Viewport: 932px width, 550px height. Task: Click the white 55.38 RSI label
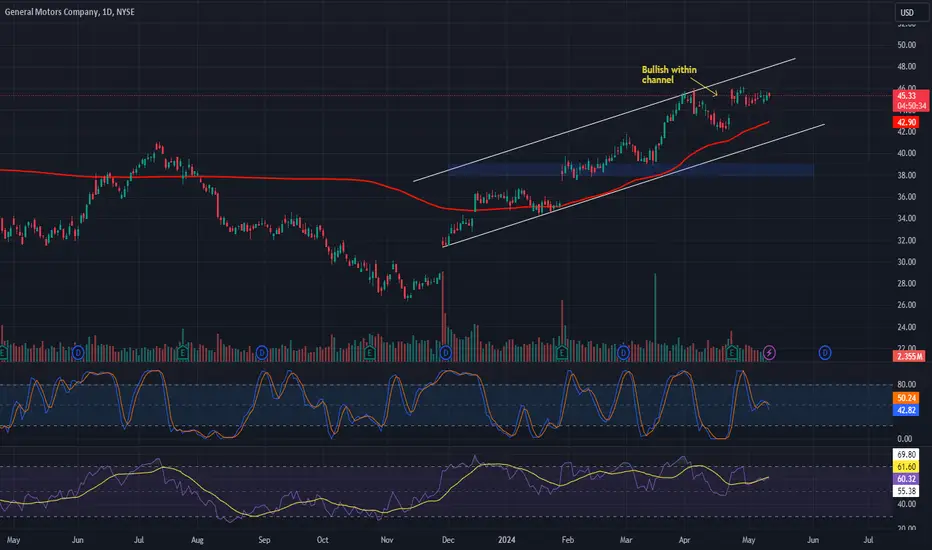(906, 491)
